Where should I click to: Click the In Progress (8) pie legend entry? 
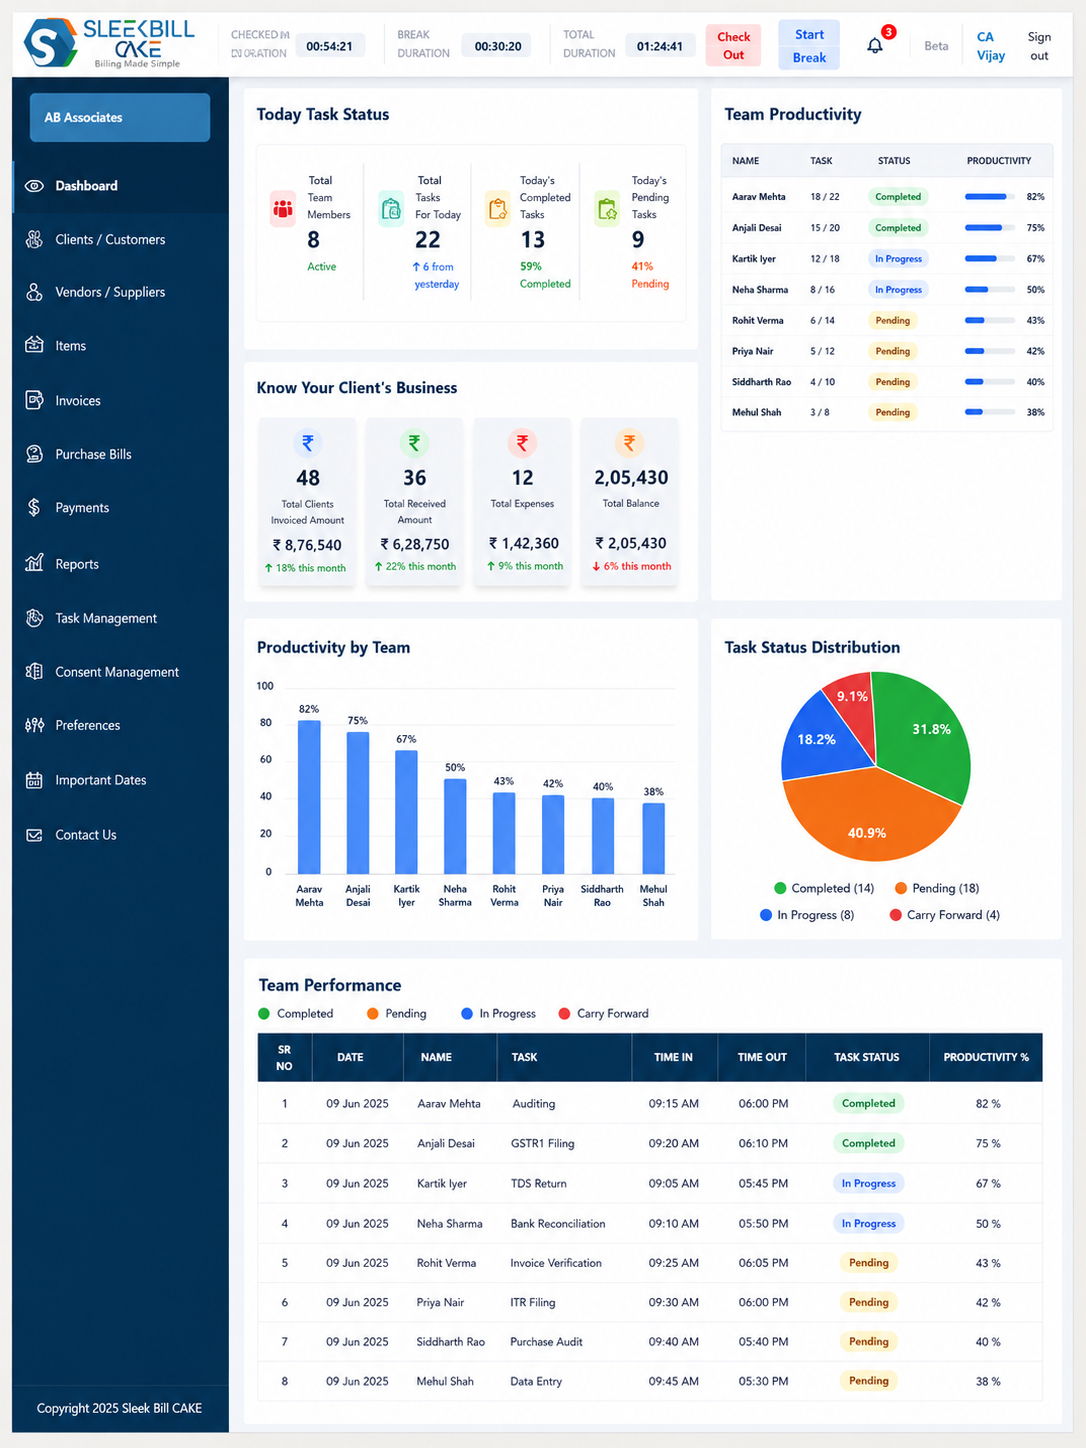pyautogui.click(x=807, y=915)
